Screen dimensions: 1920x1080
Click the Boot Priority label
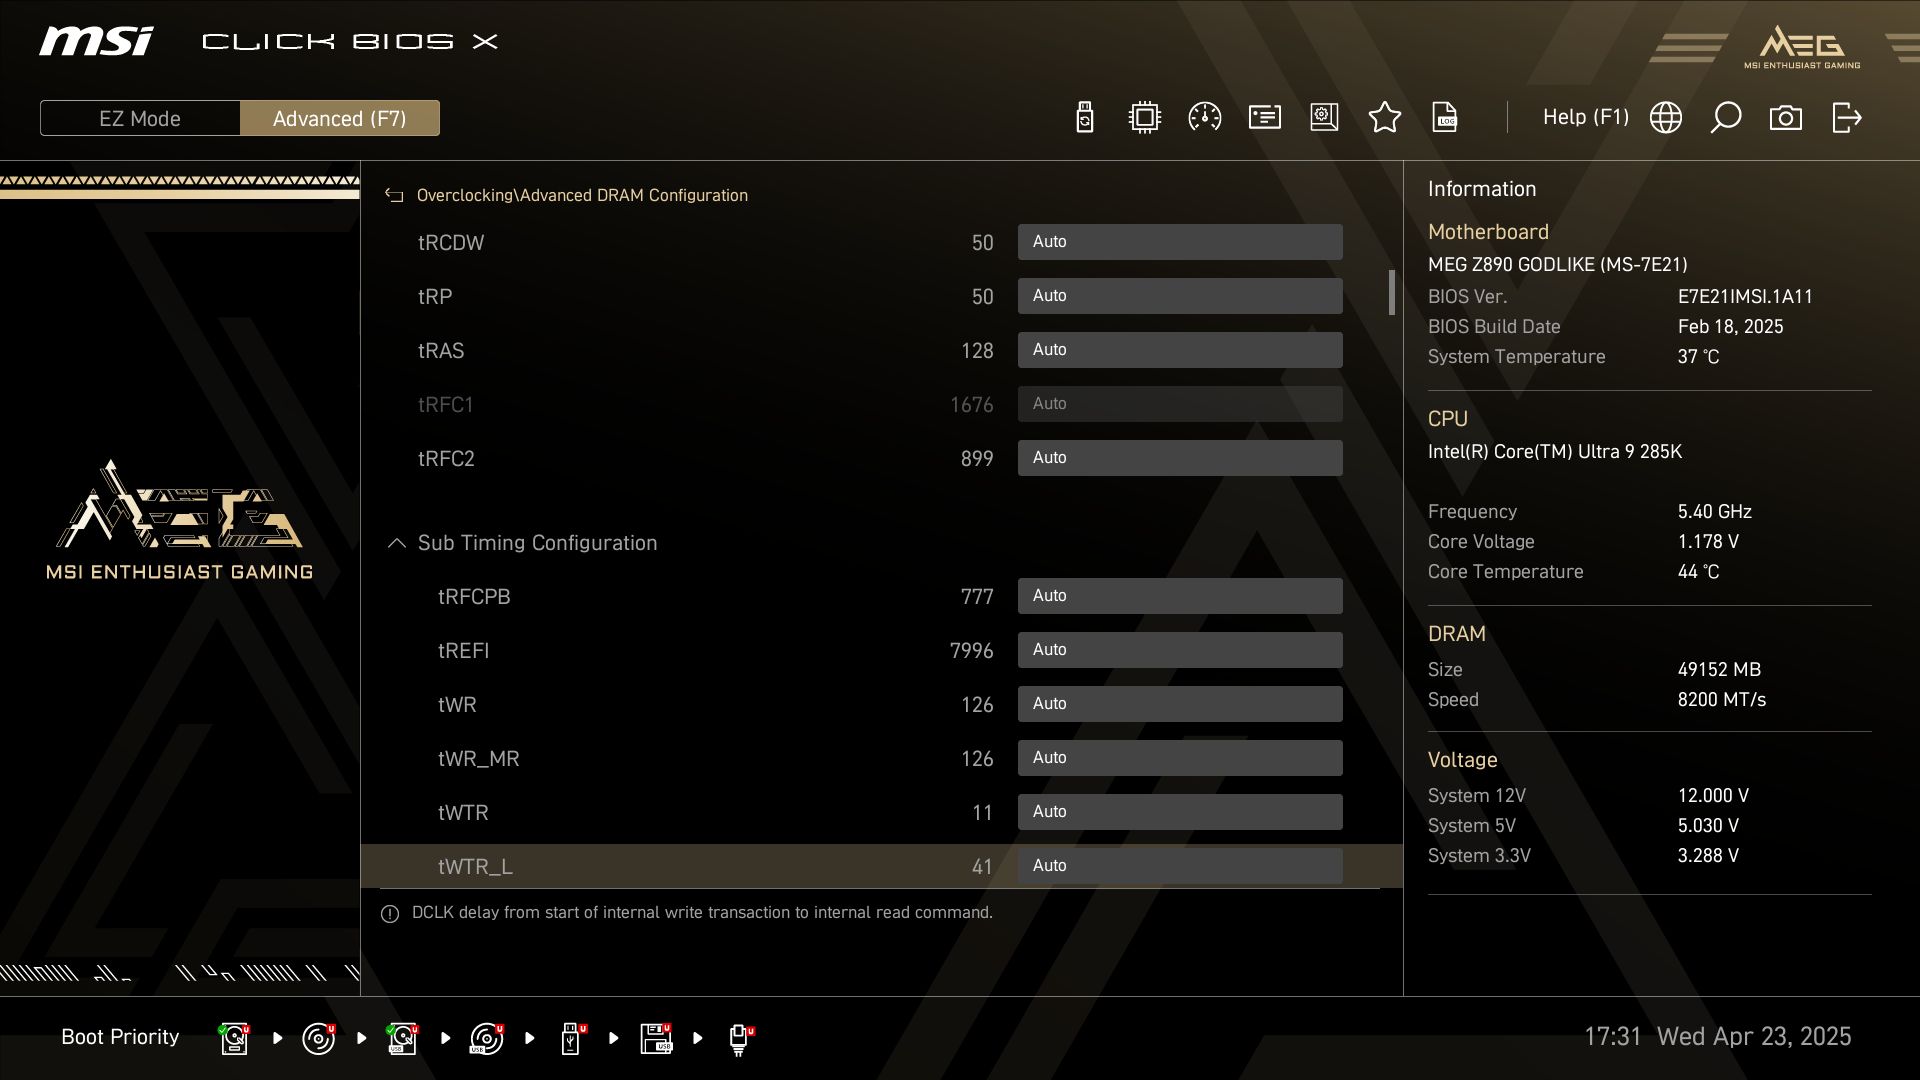pos(120,1037)
